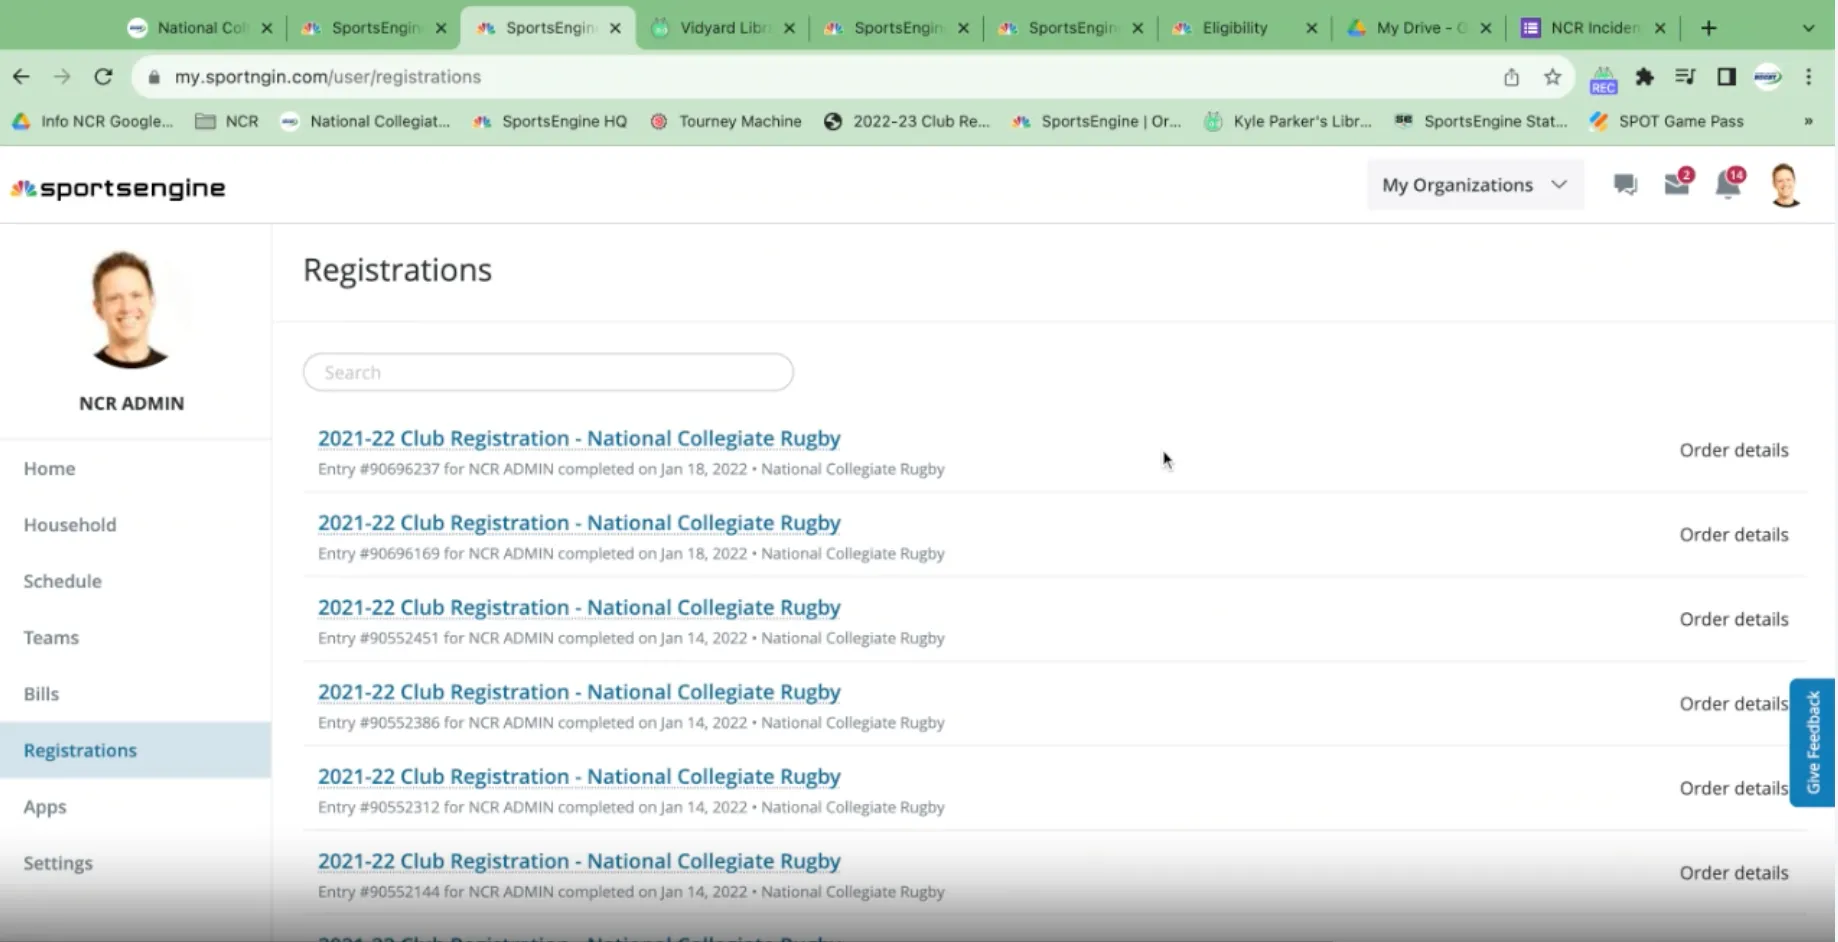Select Registrations in the sidebar
1838x942 pixels.
(x=135, y=750)
